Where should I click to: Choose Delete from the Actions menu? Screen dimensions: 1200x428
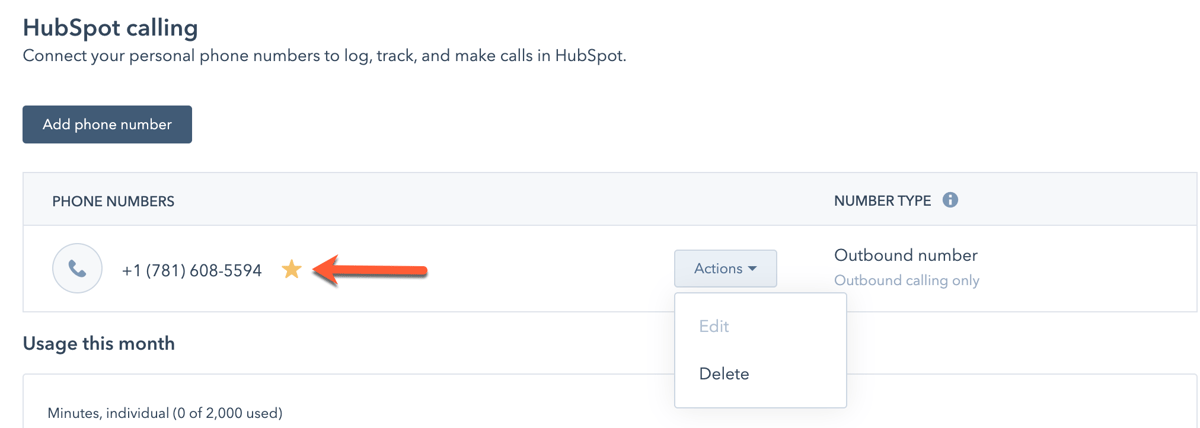coord(724,374)
